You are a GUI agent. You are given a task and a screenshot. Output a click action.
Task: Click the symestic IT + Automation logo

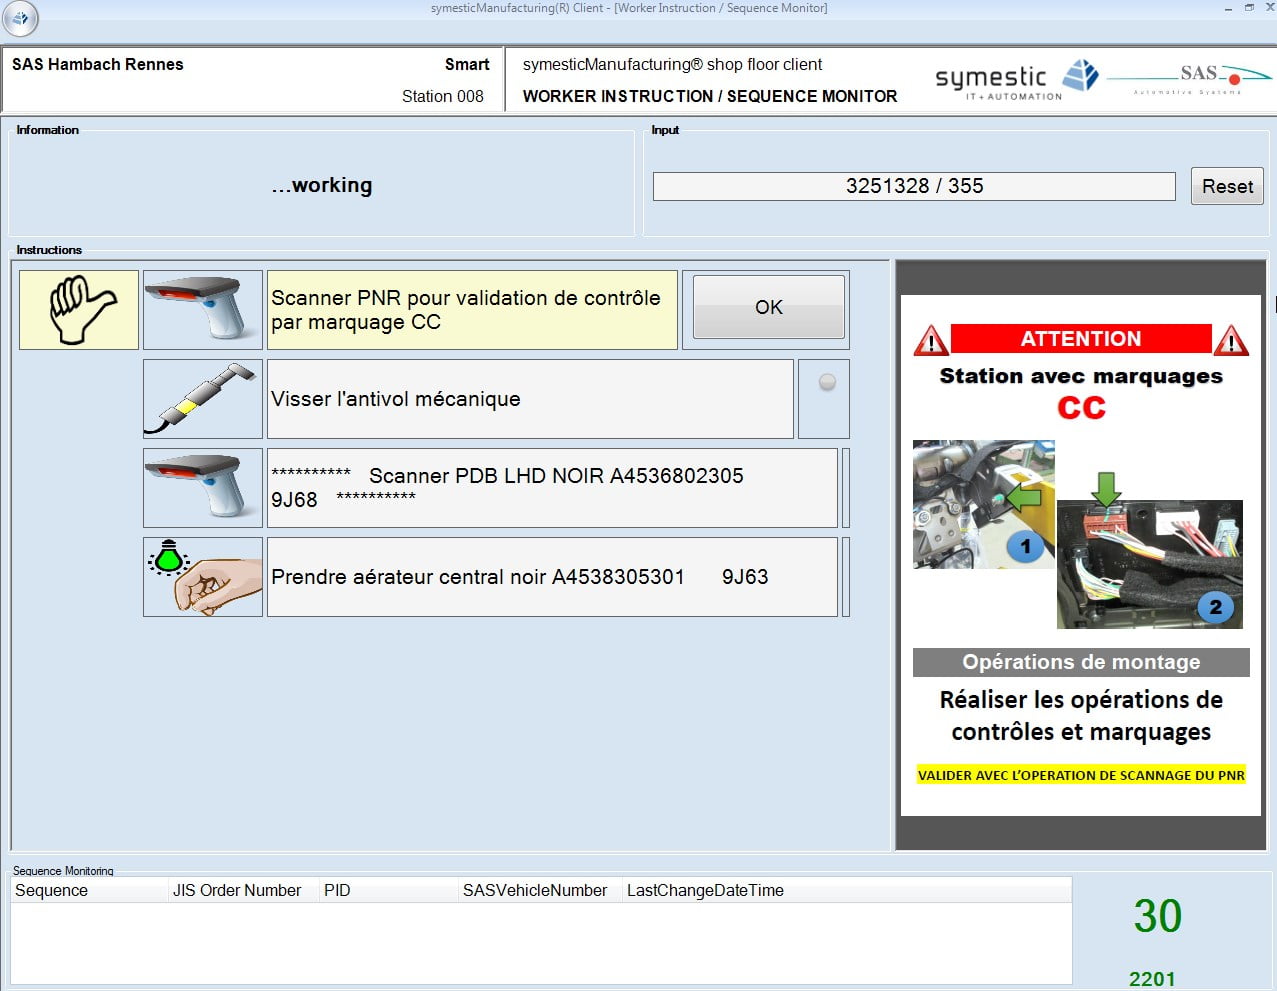coord(1015,80)
